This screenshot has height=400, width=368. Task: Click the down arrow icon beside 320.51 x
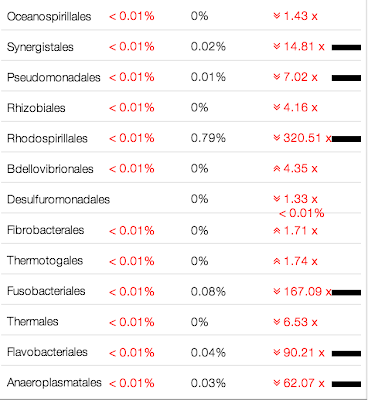click(276, 138)
